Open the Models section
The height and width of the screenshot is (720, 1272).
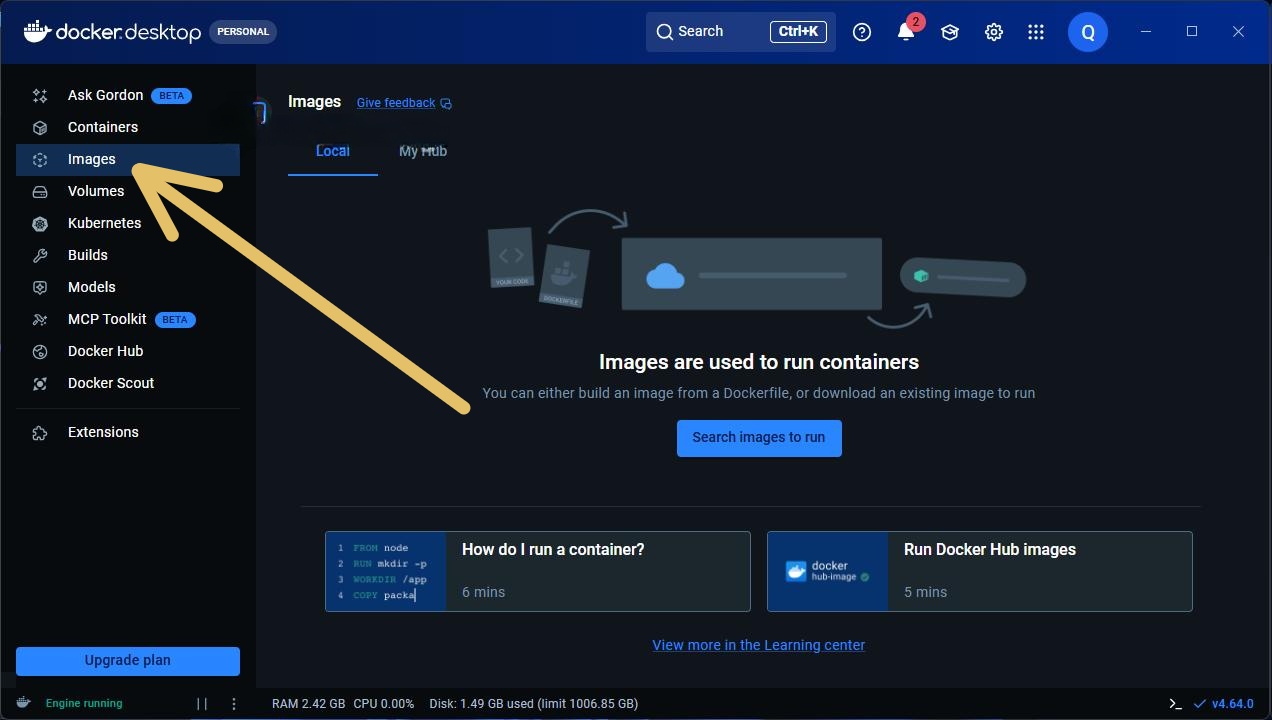click(x=128, y=288)
